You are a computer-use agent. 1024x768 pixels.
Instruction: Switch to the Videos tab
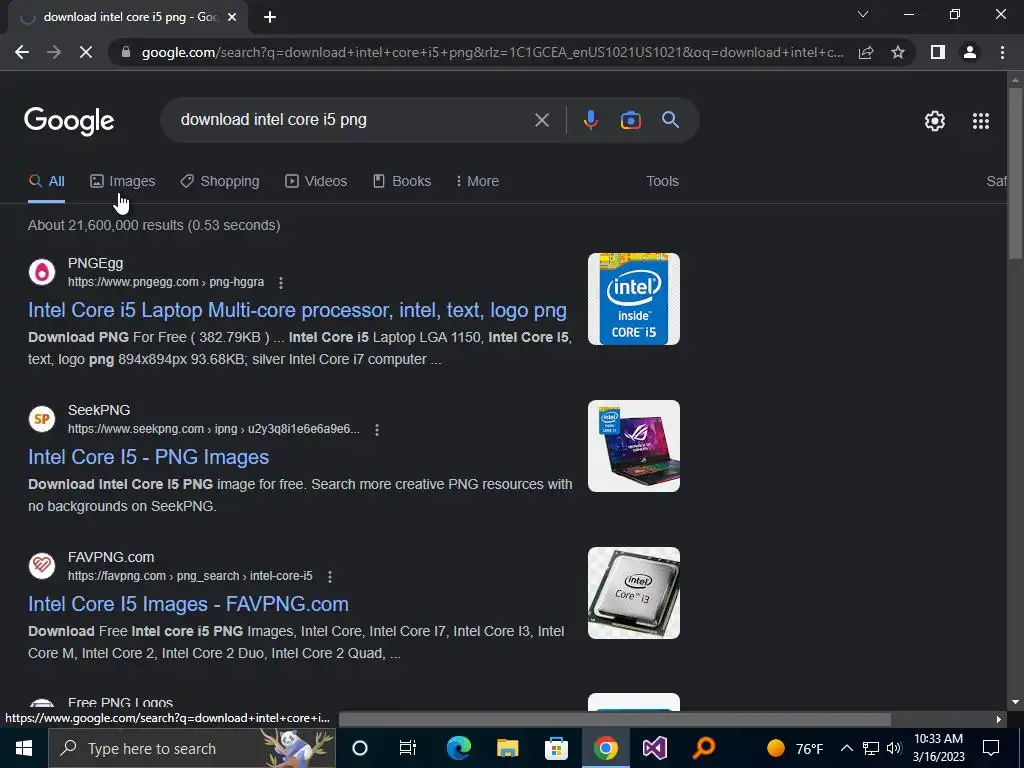pos(316,181)
